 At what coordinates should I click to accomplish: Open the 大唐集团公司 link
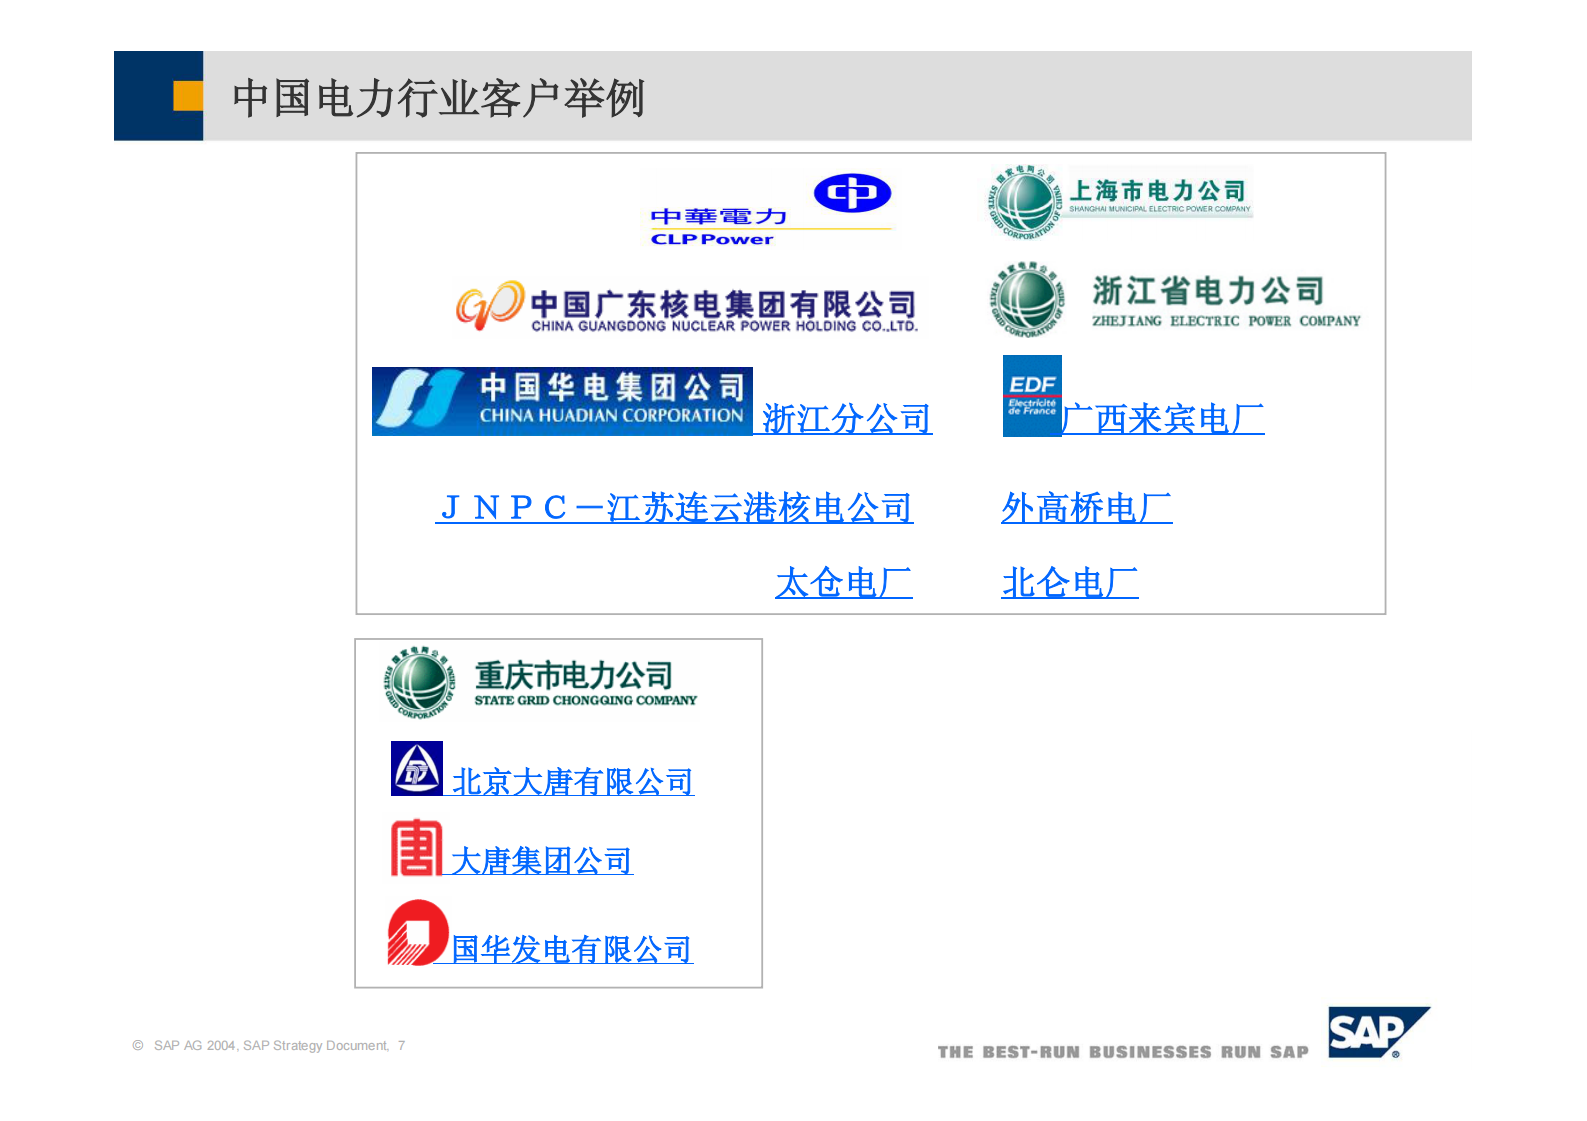click(x=542, y=860)
